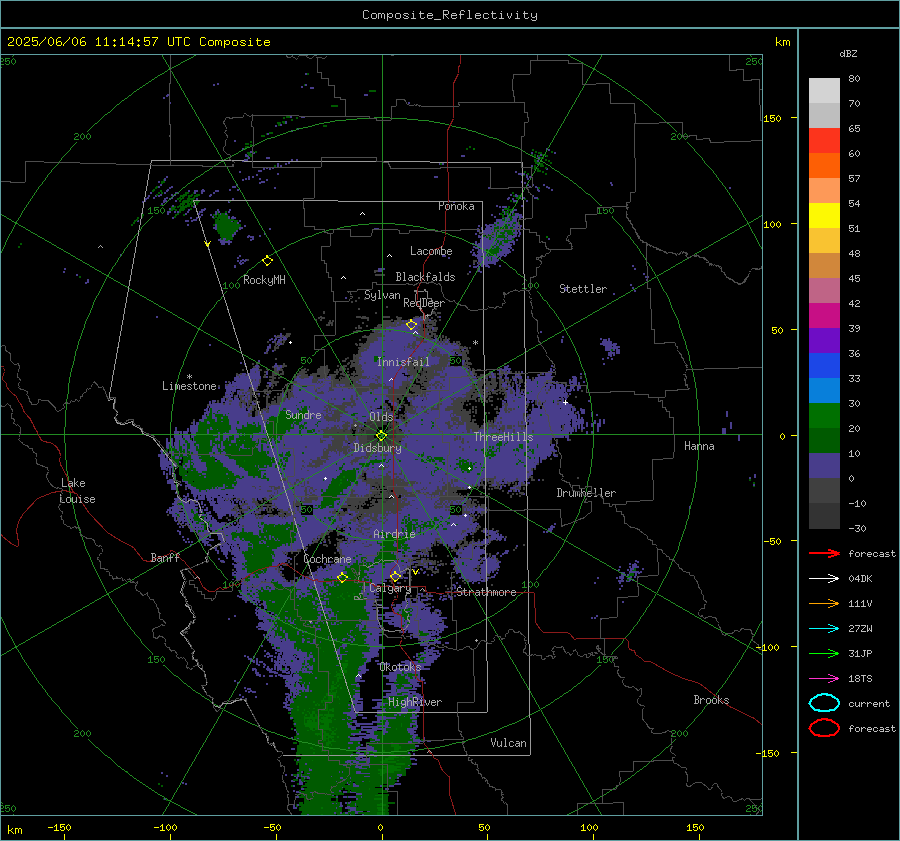
Task: Click the yellow V marker near Calgary
Action: (415, 572)
